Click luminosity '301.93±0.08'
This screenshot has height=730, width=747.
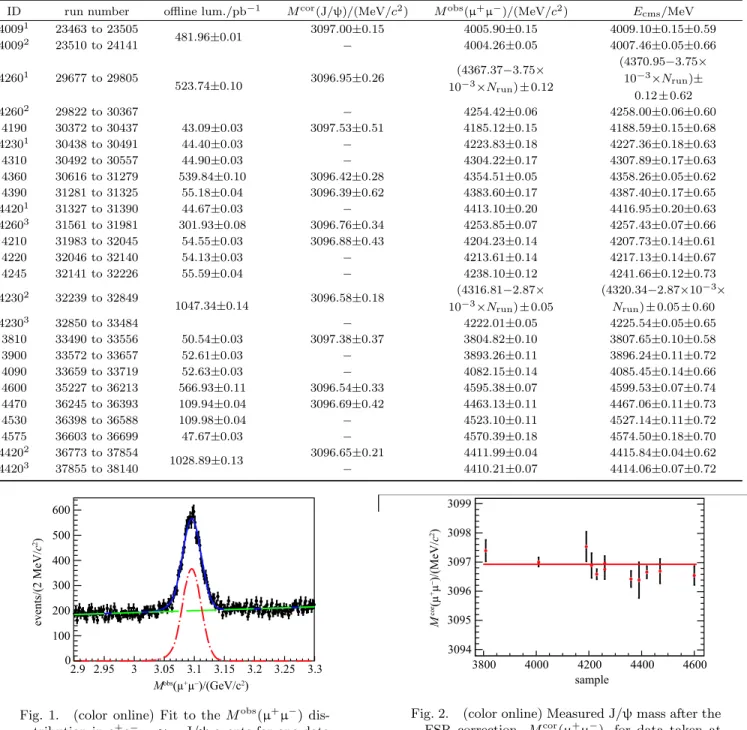click(x=212, y=225)
